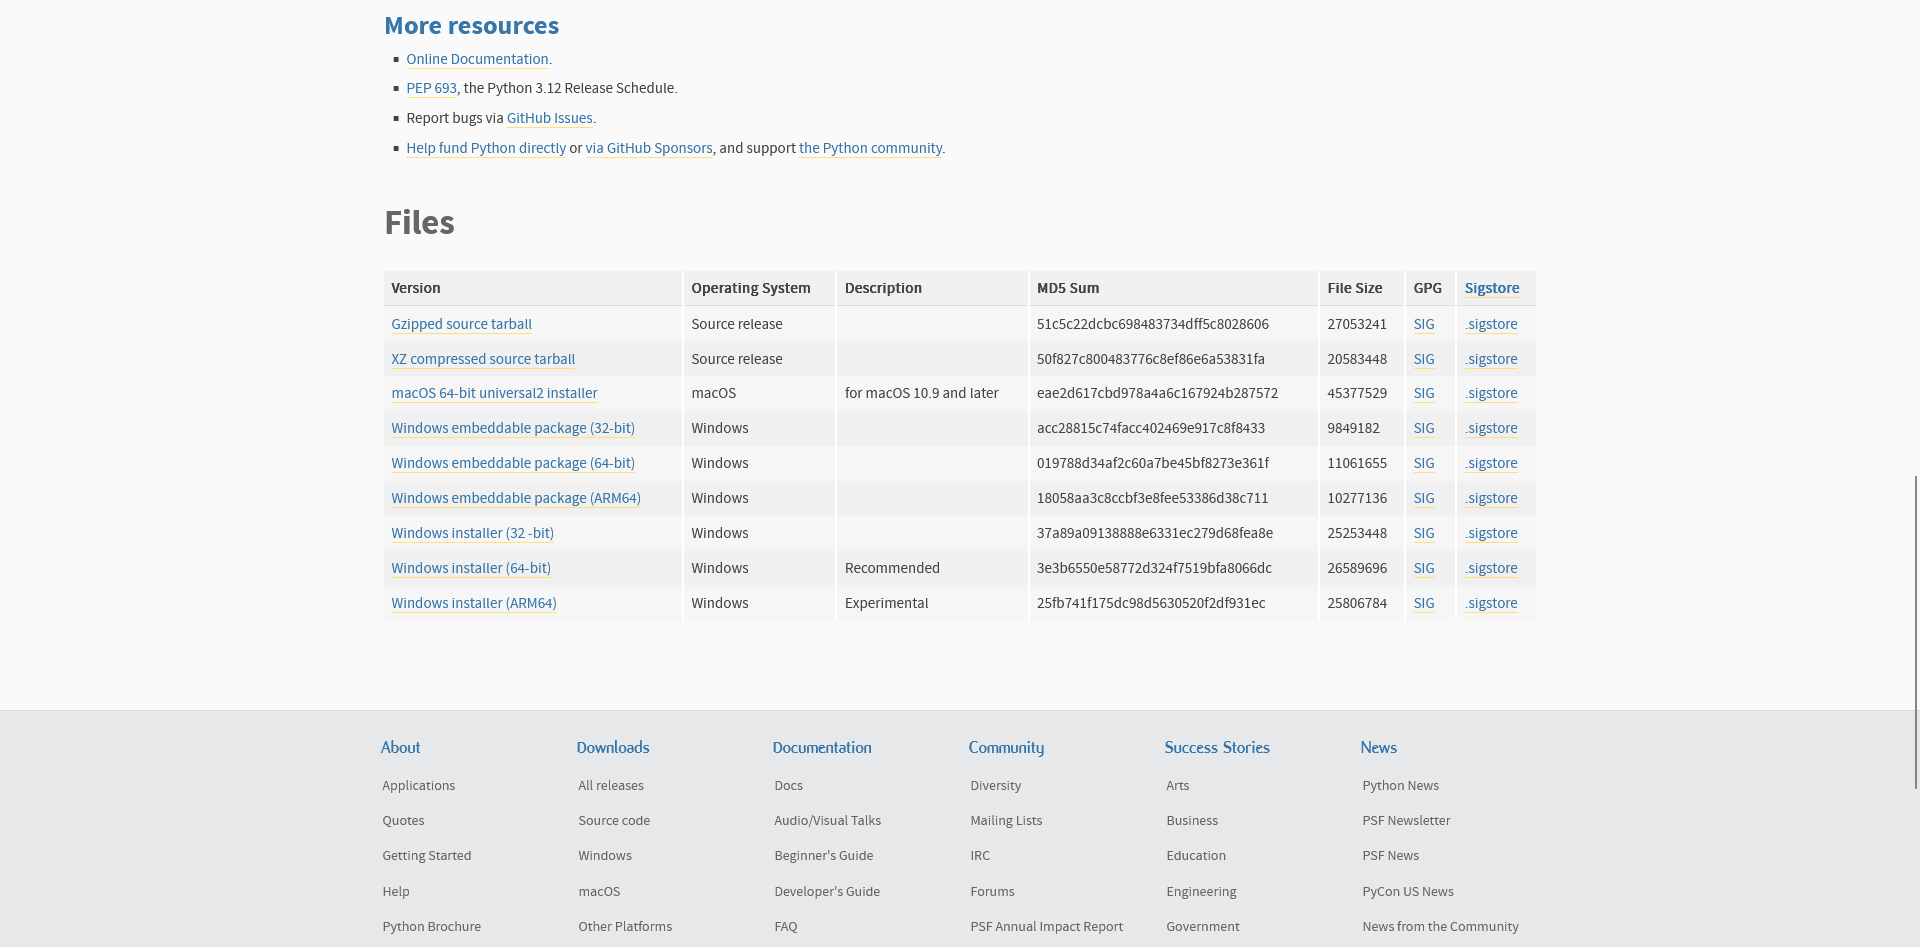
Task: Download Windows embeddable package (32-bit)
Action: 513,428
